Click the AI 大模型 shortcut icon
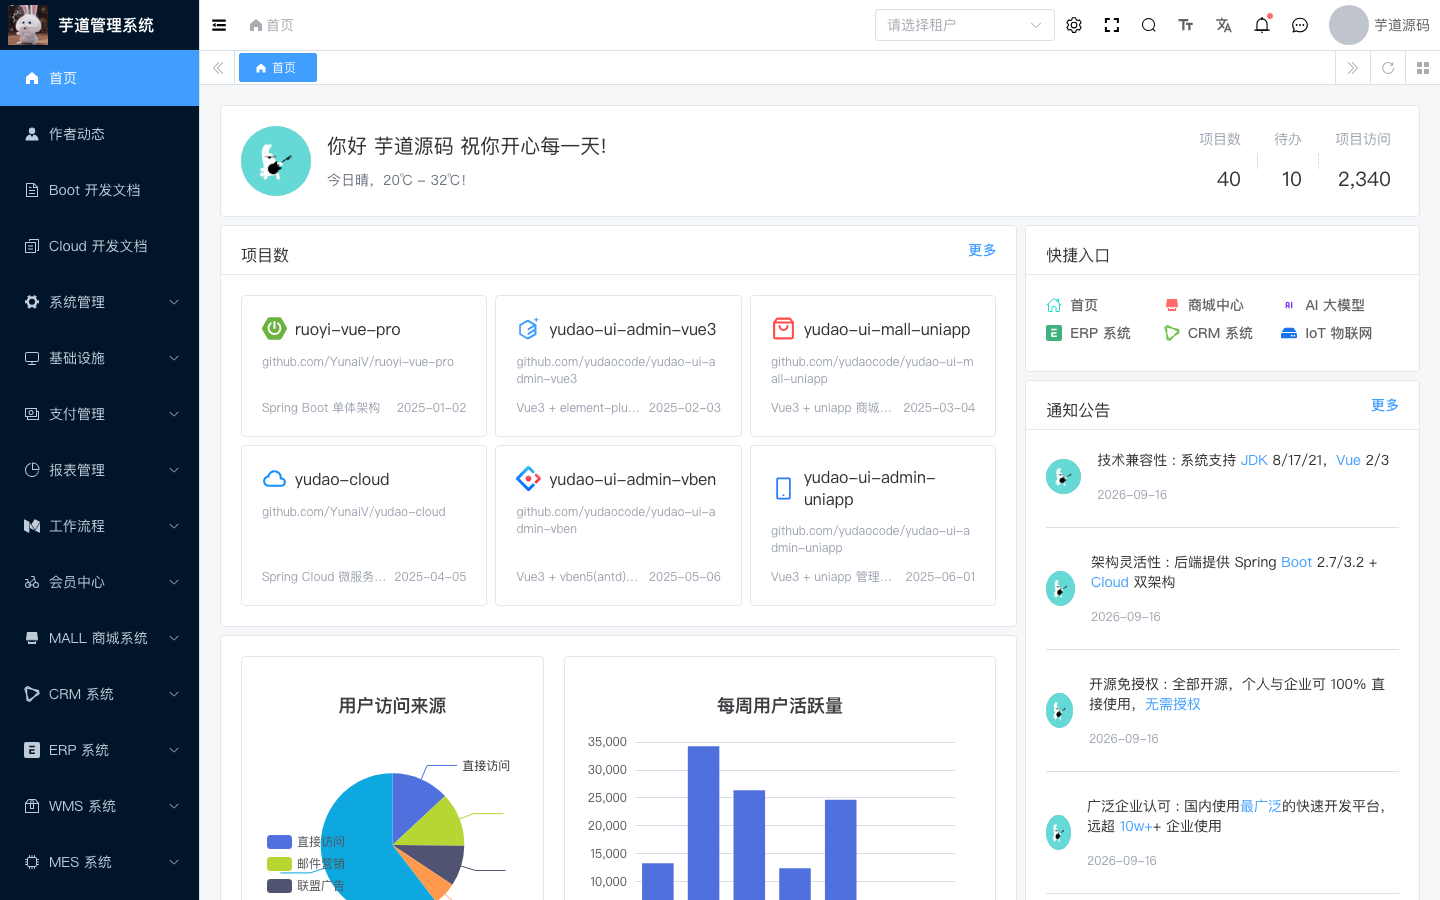 [x=1289, y=305]
